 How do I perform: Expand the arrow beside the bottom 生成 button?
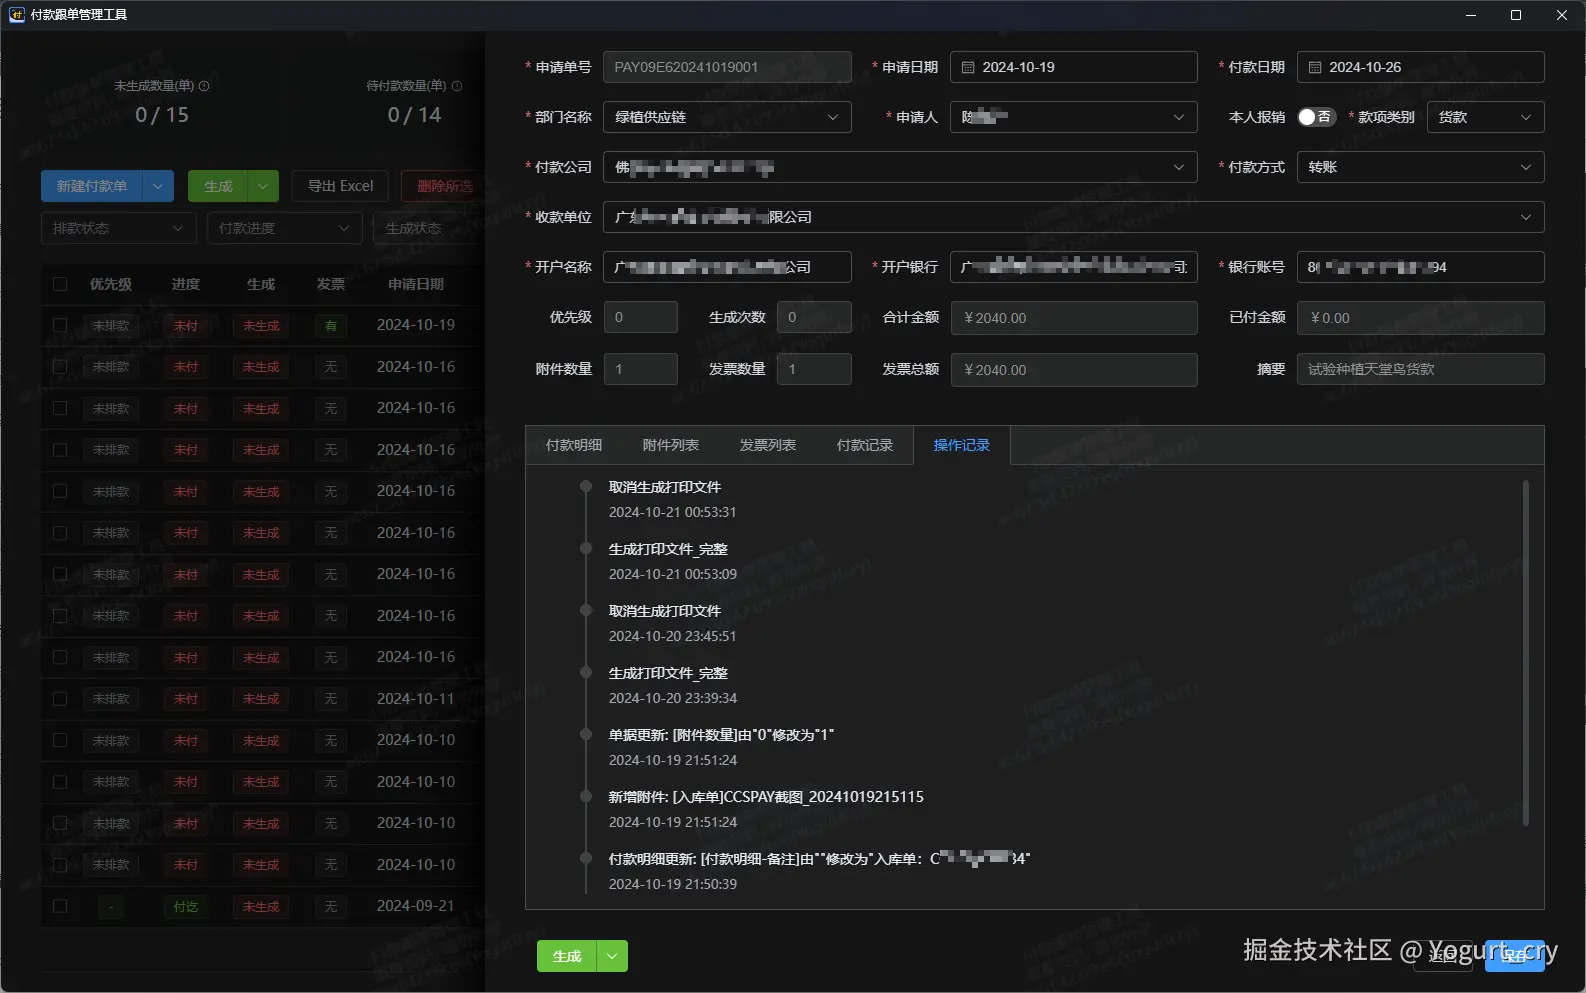pyautogui.click(x=612, y=956)
